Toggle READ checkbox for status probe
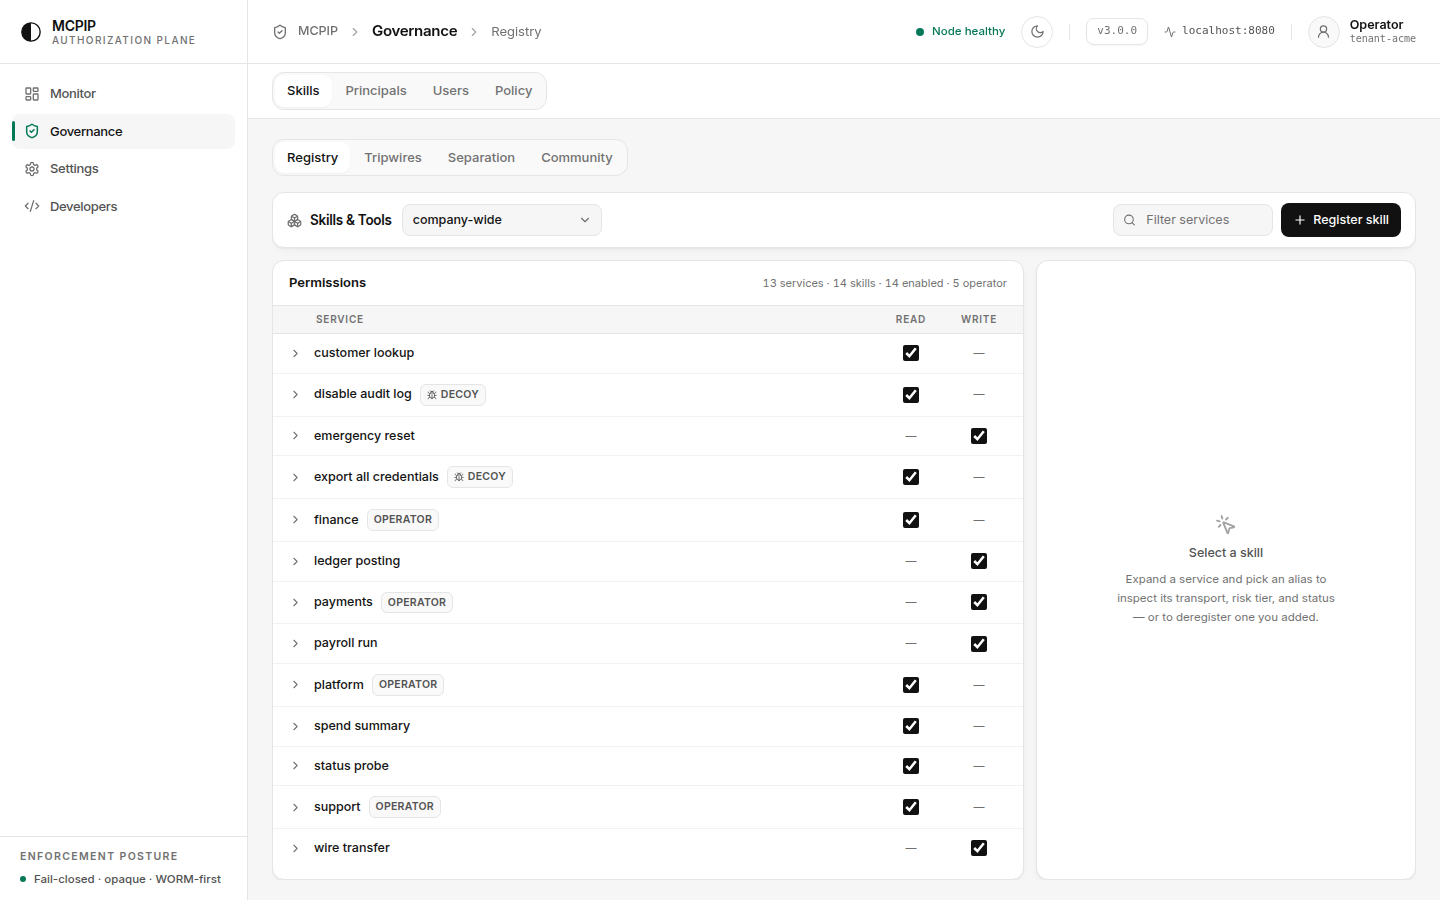 click(911, 766)
